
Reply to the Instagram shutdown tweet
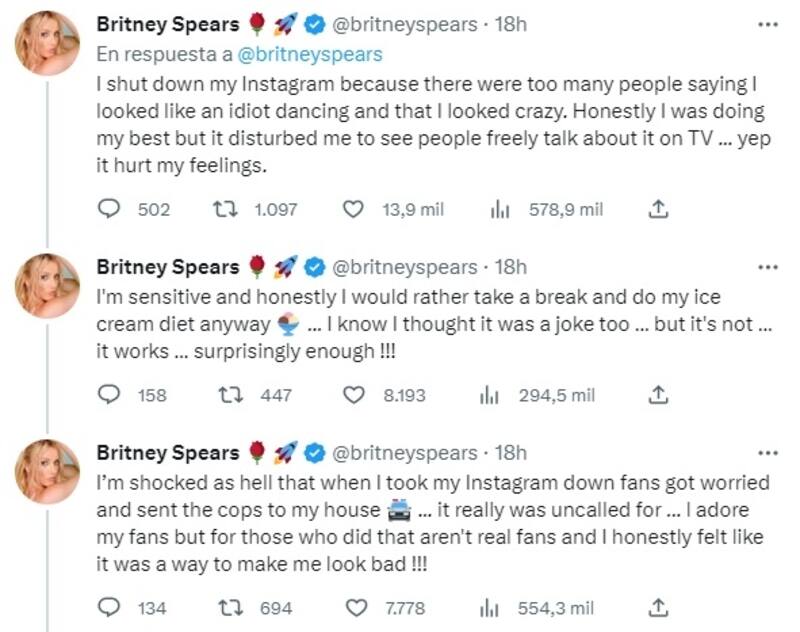(109, 209)
